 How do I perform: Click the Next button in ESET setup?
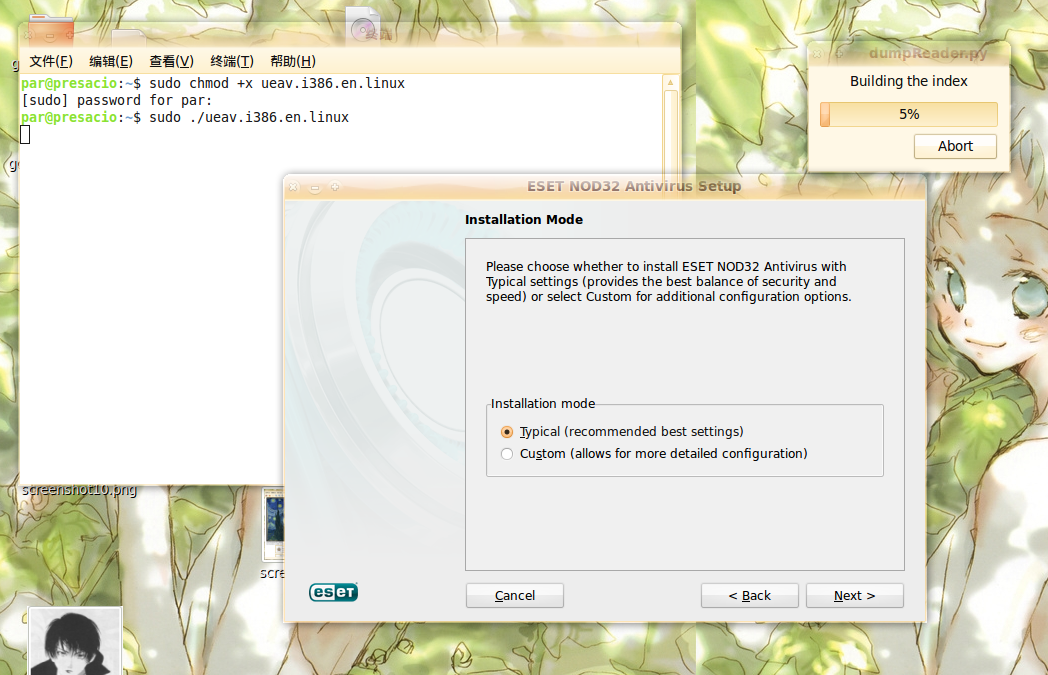coord(854,595)
